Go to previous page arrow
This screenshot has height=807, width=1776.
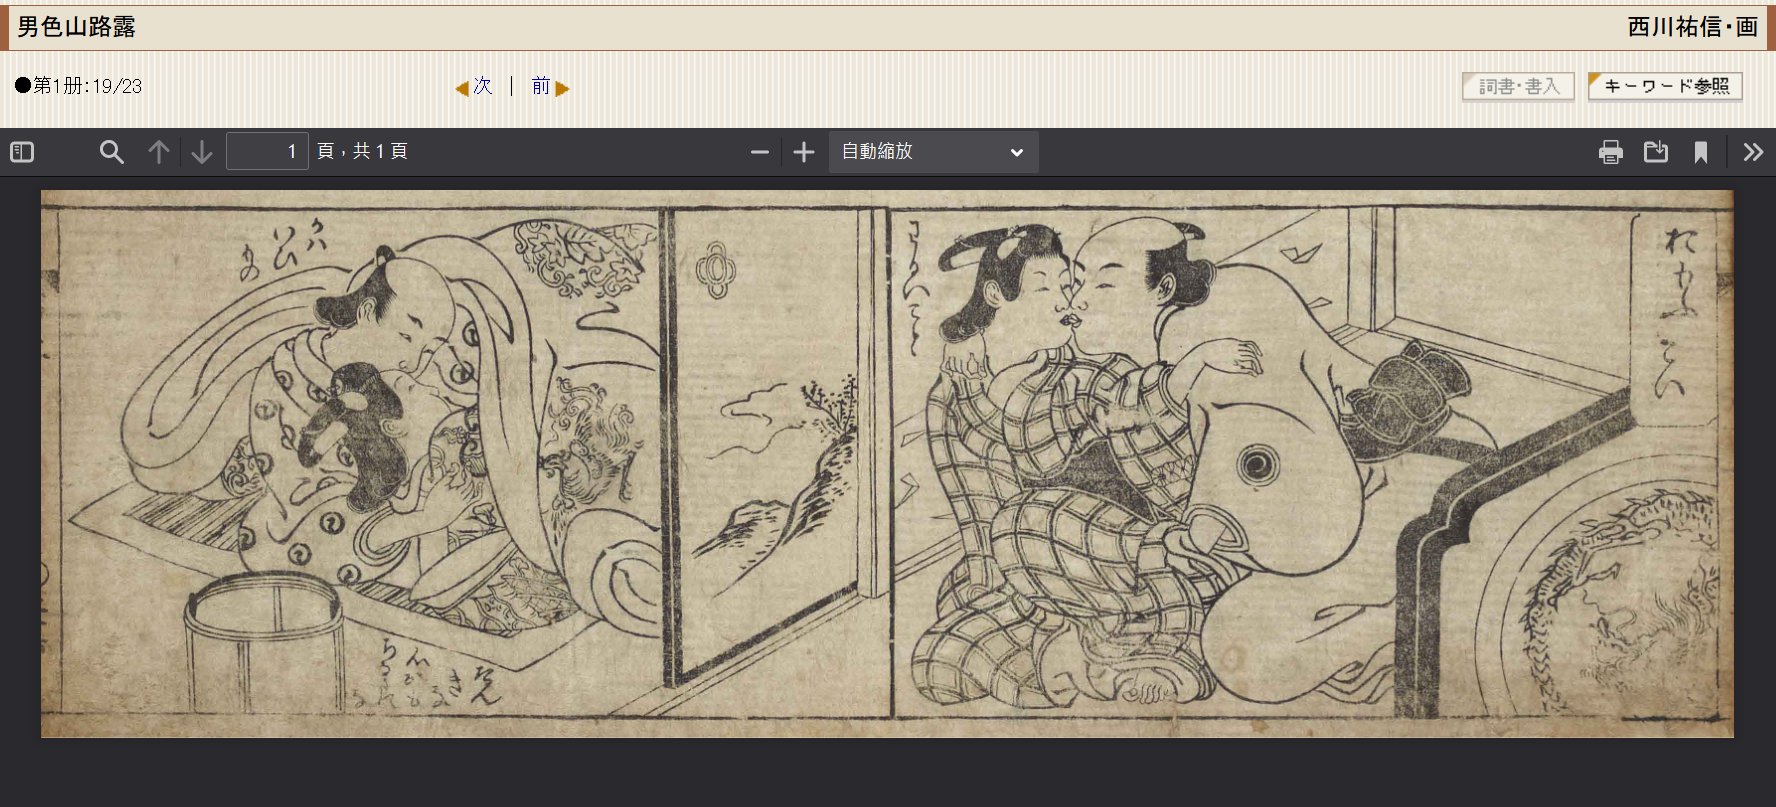[159, 152]
